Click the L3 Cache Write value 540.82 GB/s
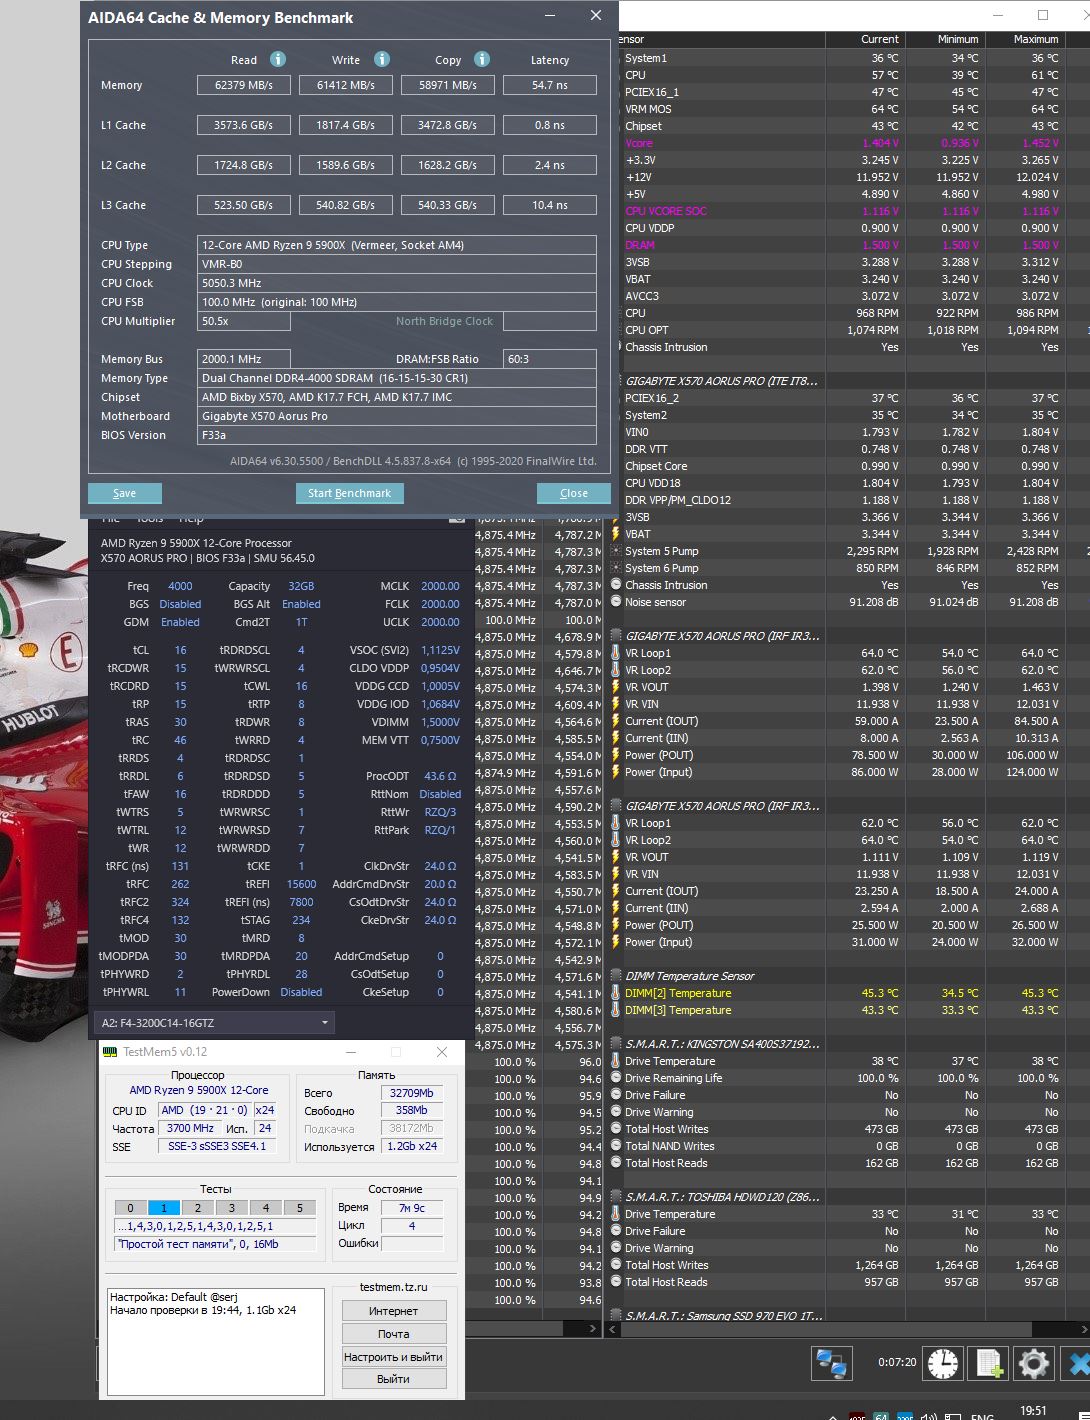 pyautogui.click(x=345, y=205)
